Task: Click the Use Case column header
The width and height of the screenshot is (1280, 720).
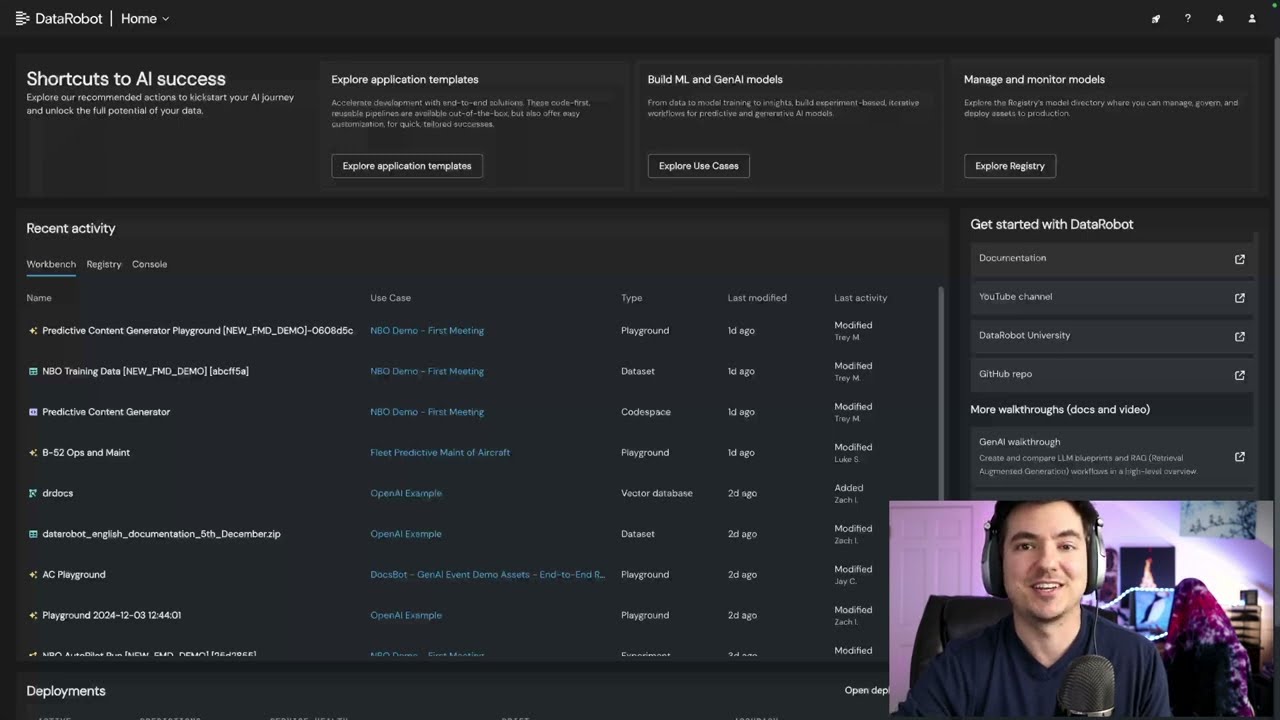Action: [390, 298]
